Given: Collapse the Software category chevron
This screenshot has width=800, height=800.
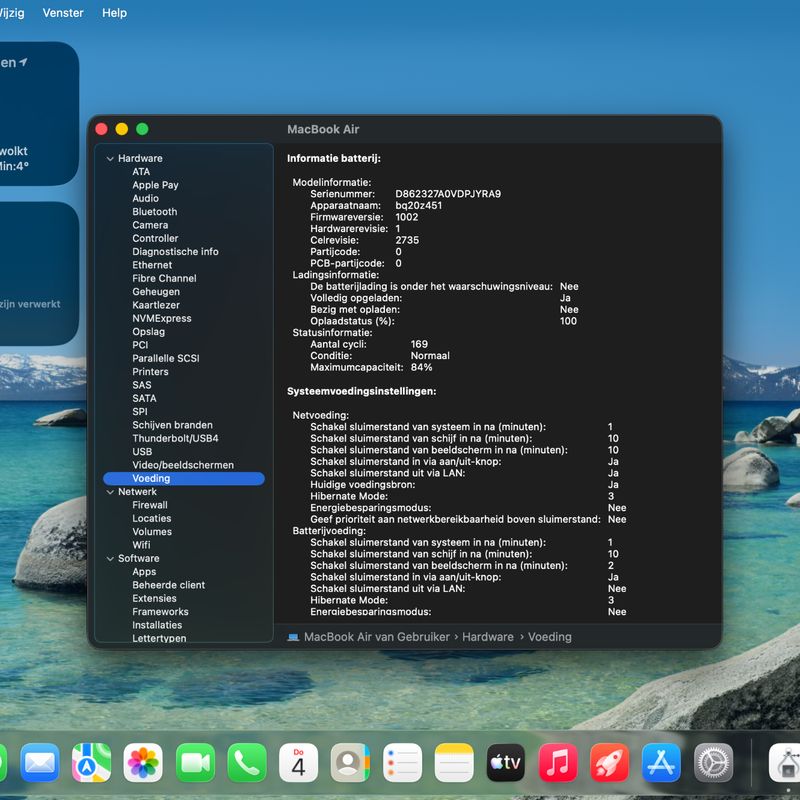Looking at the screenshot, I should coord(110,559).
